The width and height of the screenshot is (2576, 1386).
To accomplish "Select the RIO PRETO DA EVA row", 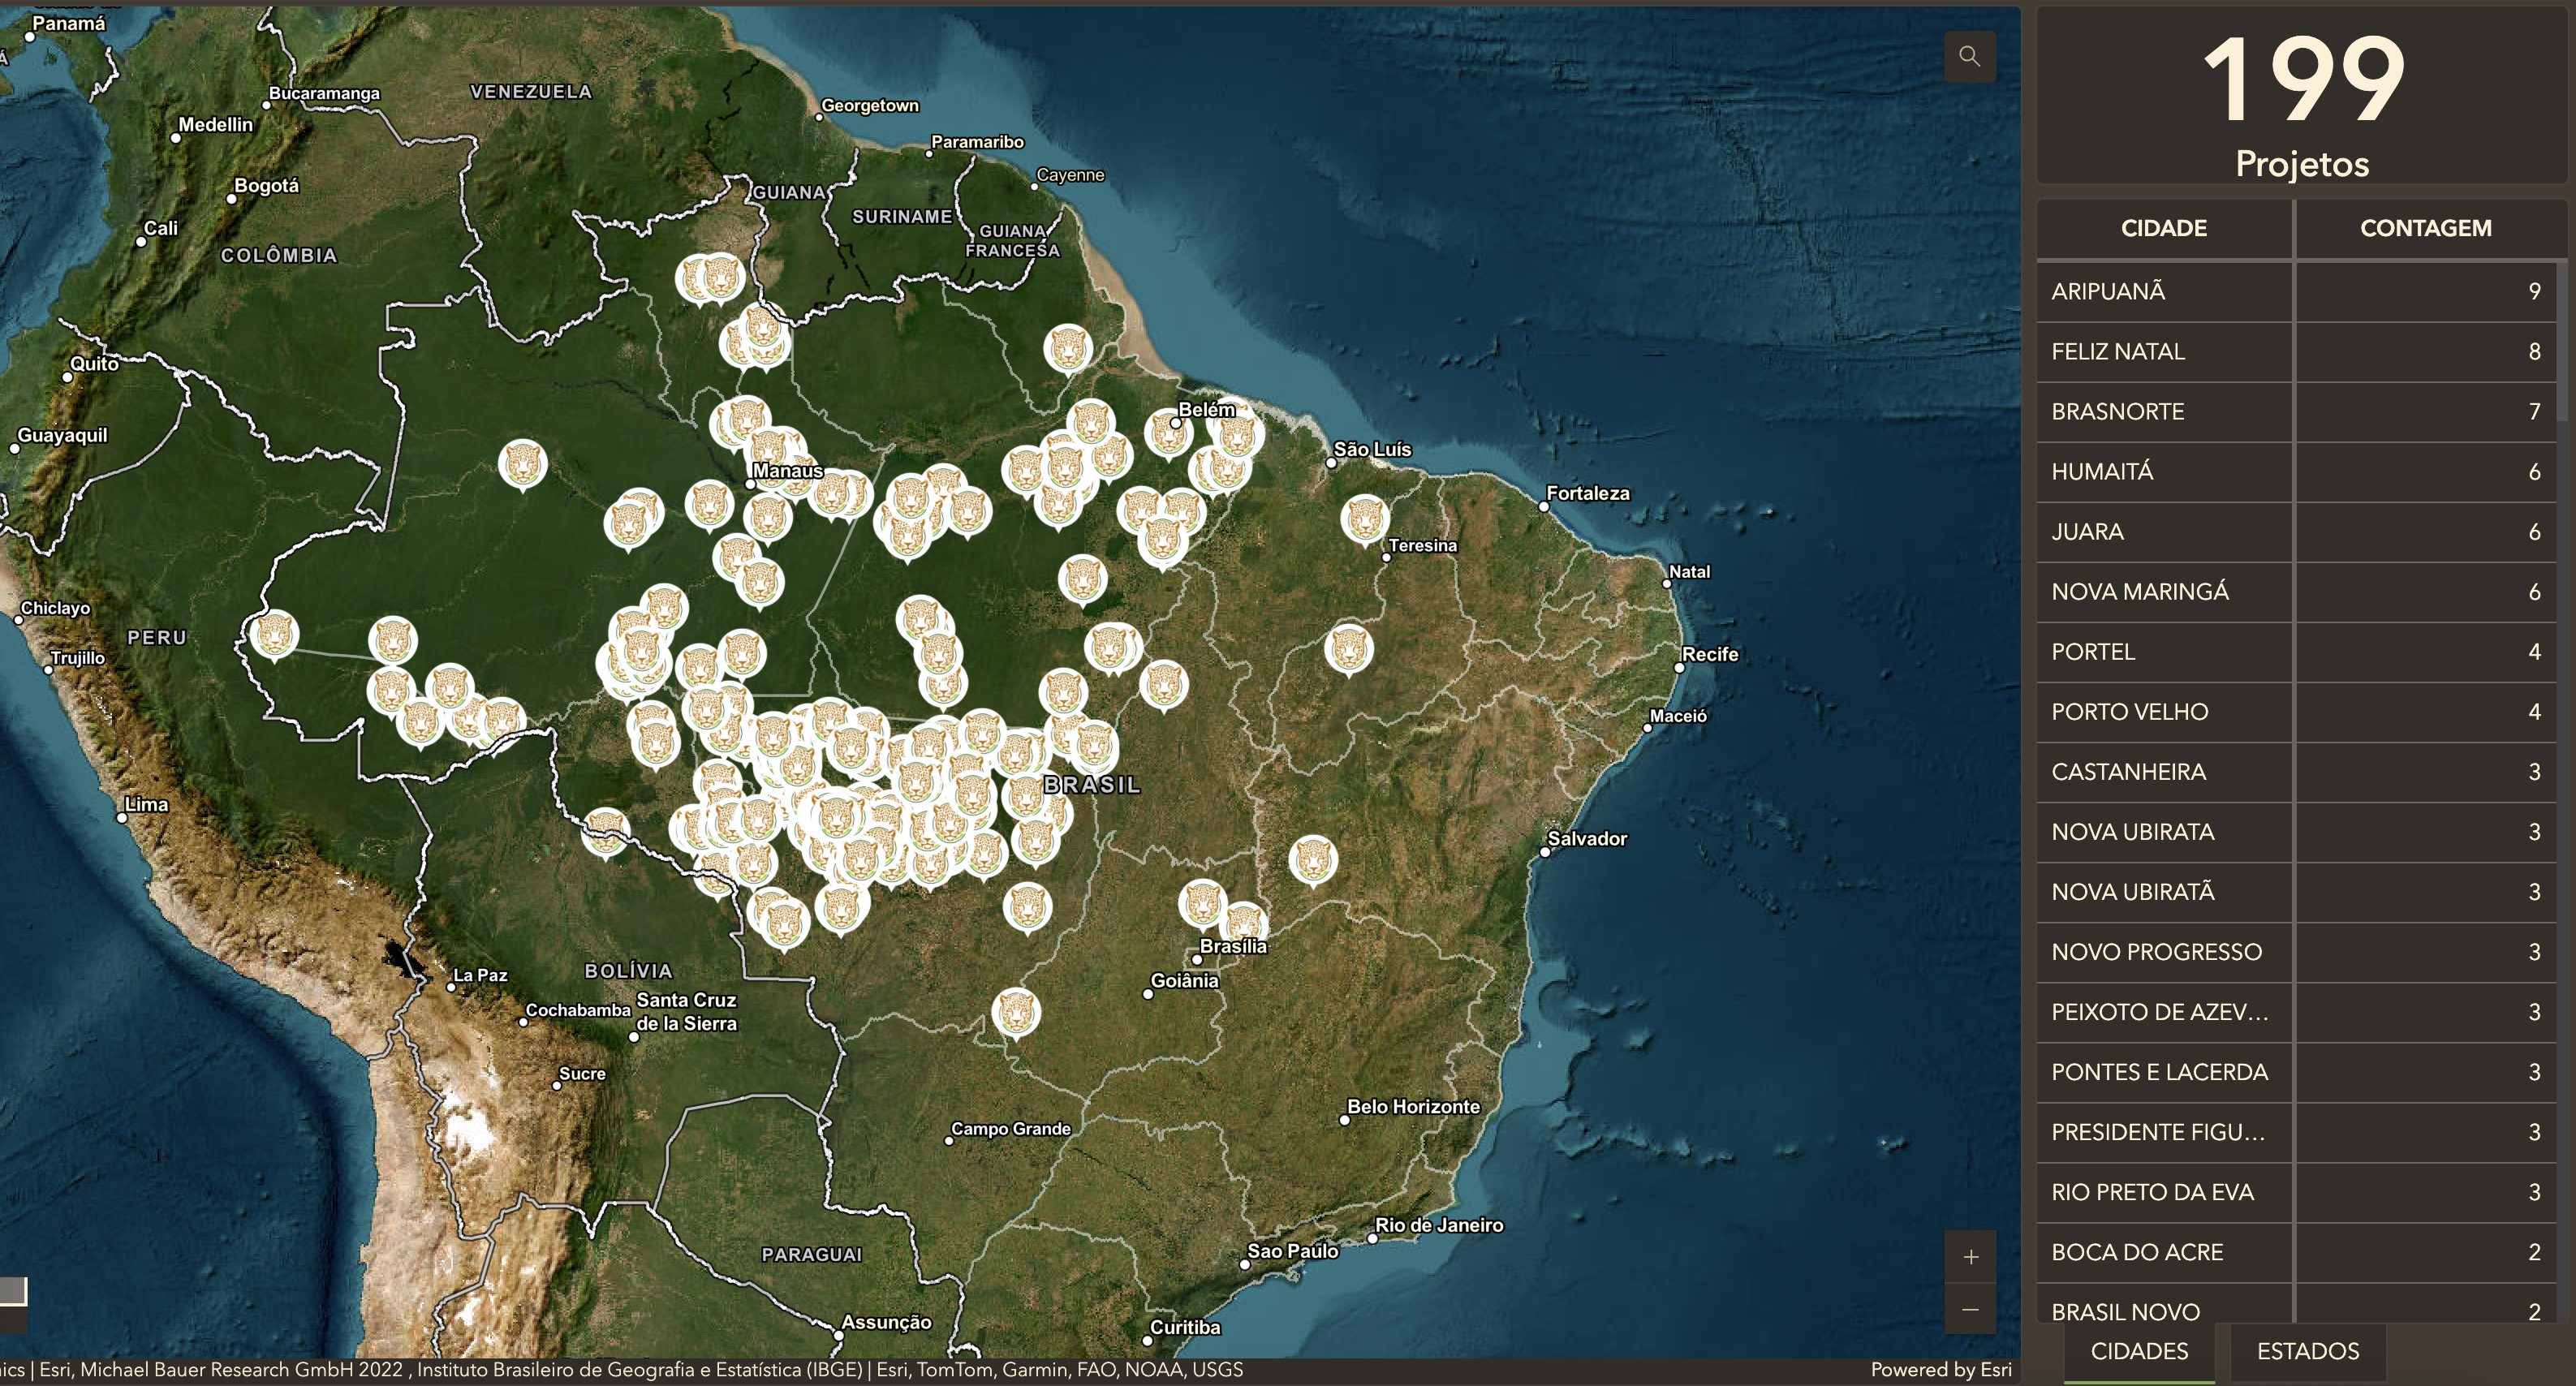I will coord(2297,1191).
